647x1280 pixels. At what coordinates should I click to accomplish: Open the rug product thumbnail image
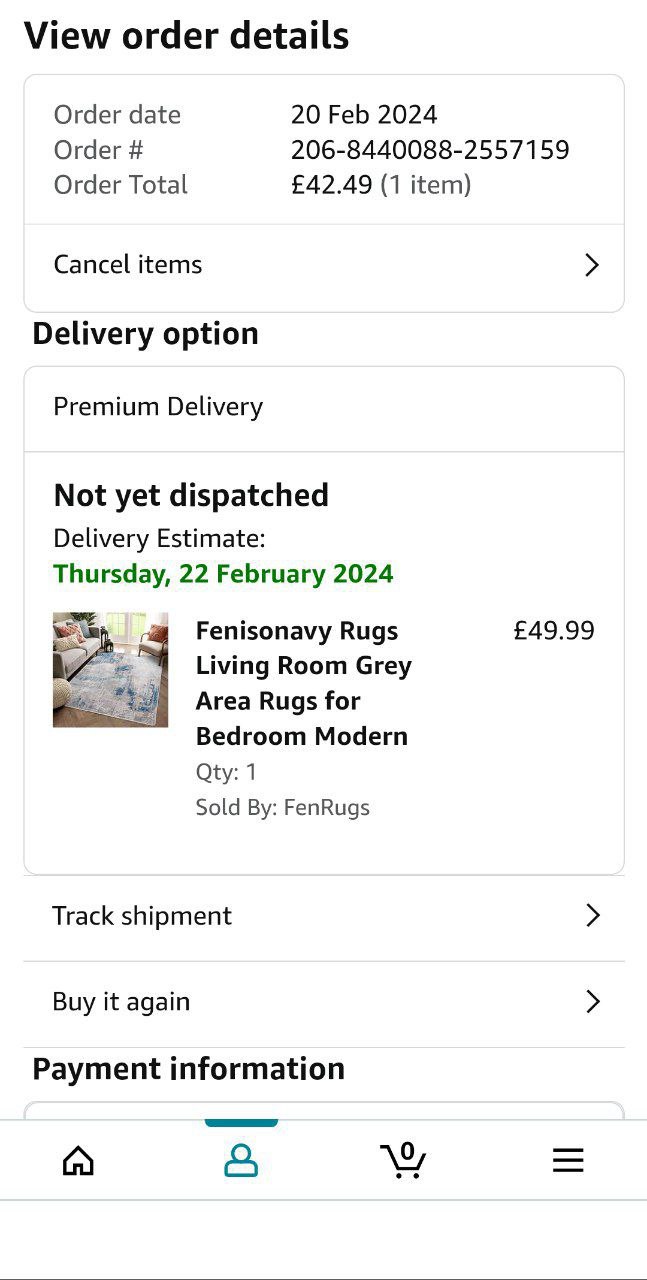110,670
